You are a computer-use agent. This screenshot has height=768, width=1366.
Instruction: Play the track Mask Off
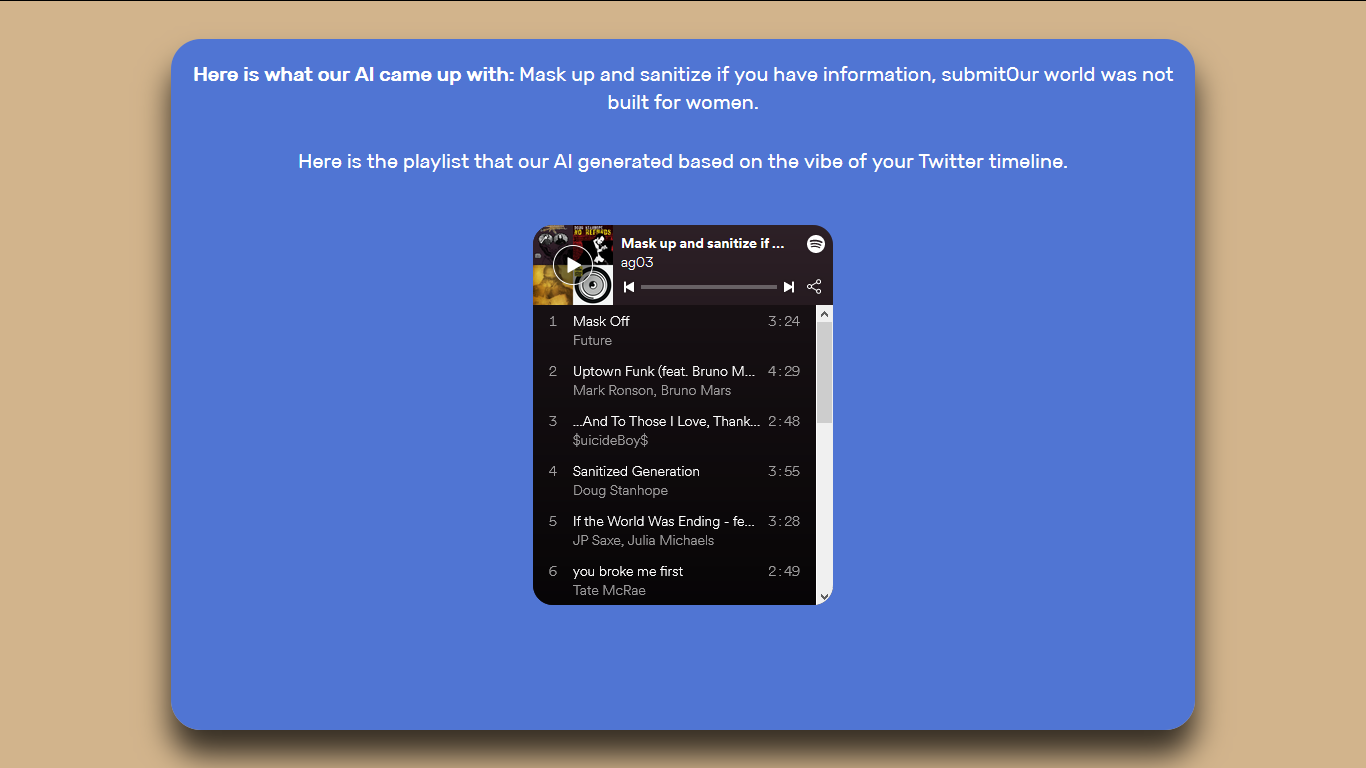(x=675, y=330)
